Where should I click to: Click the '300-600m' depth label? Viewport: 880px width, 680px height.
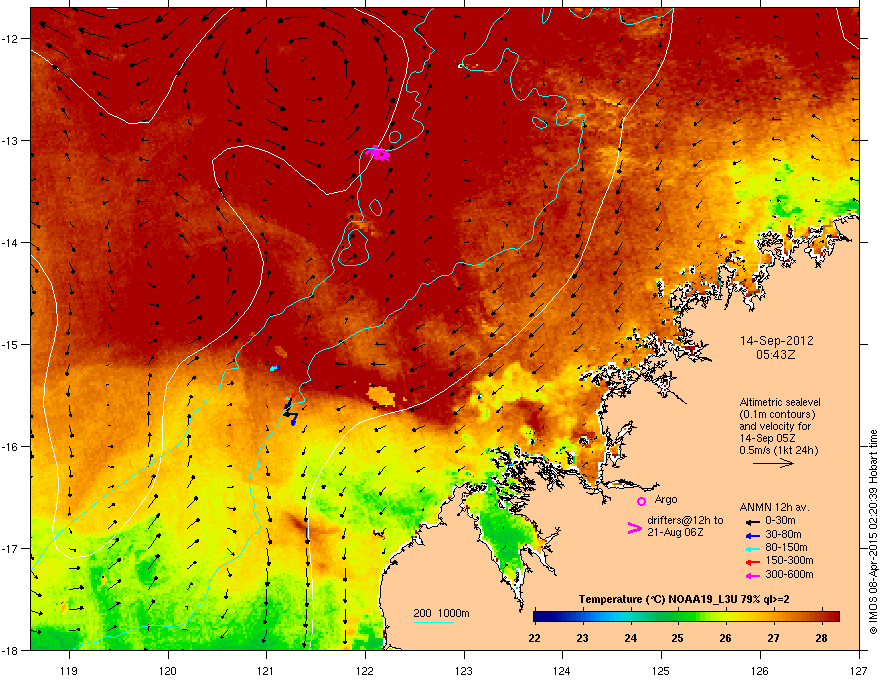789,574
